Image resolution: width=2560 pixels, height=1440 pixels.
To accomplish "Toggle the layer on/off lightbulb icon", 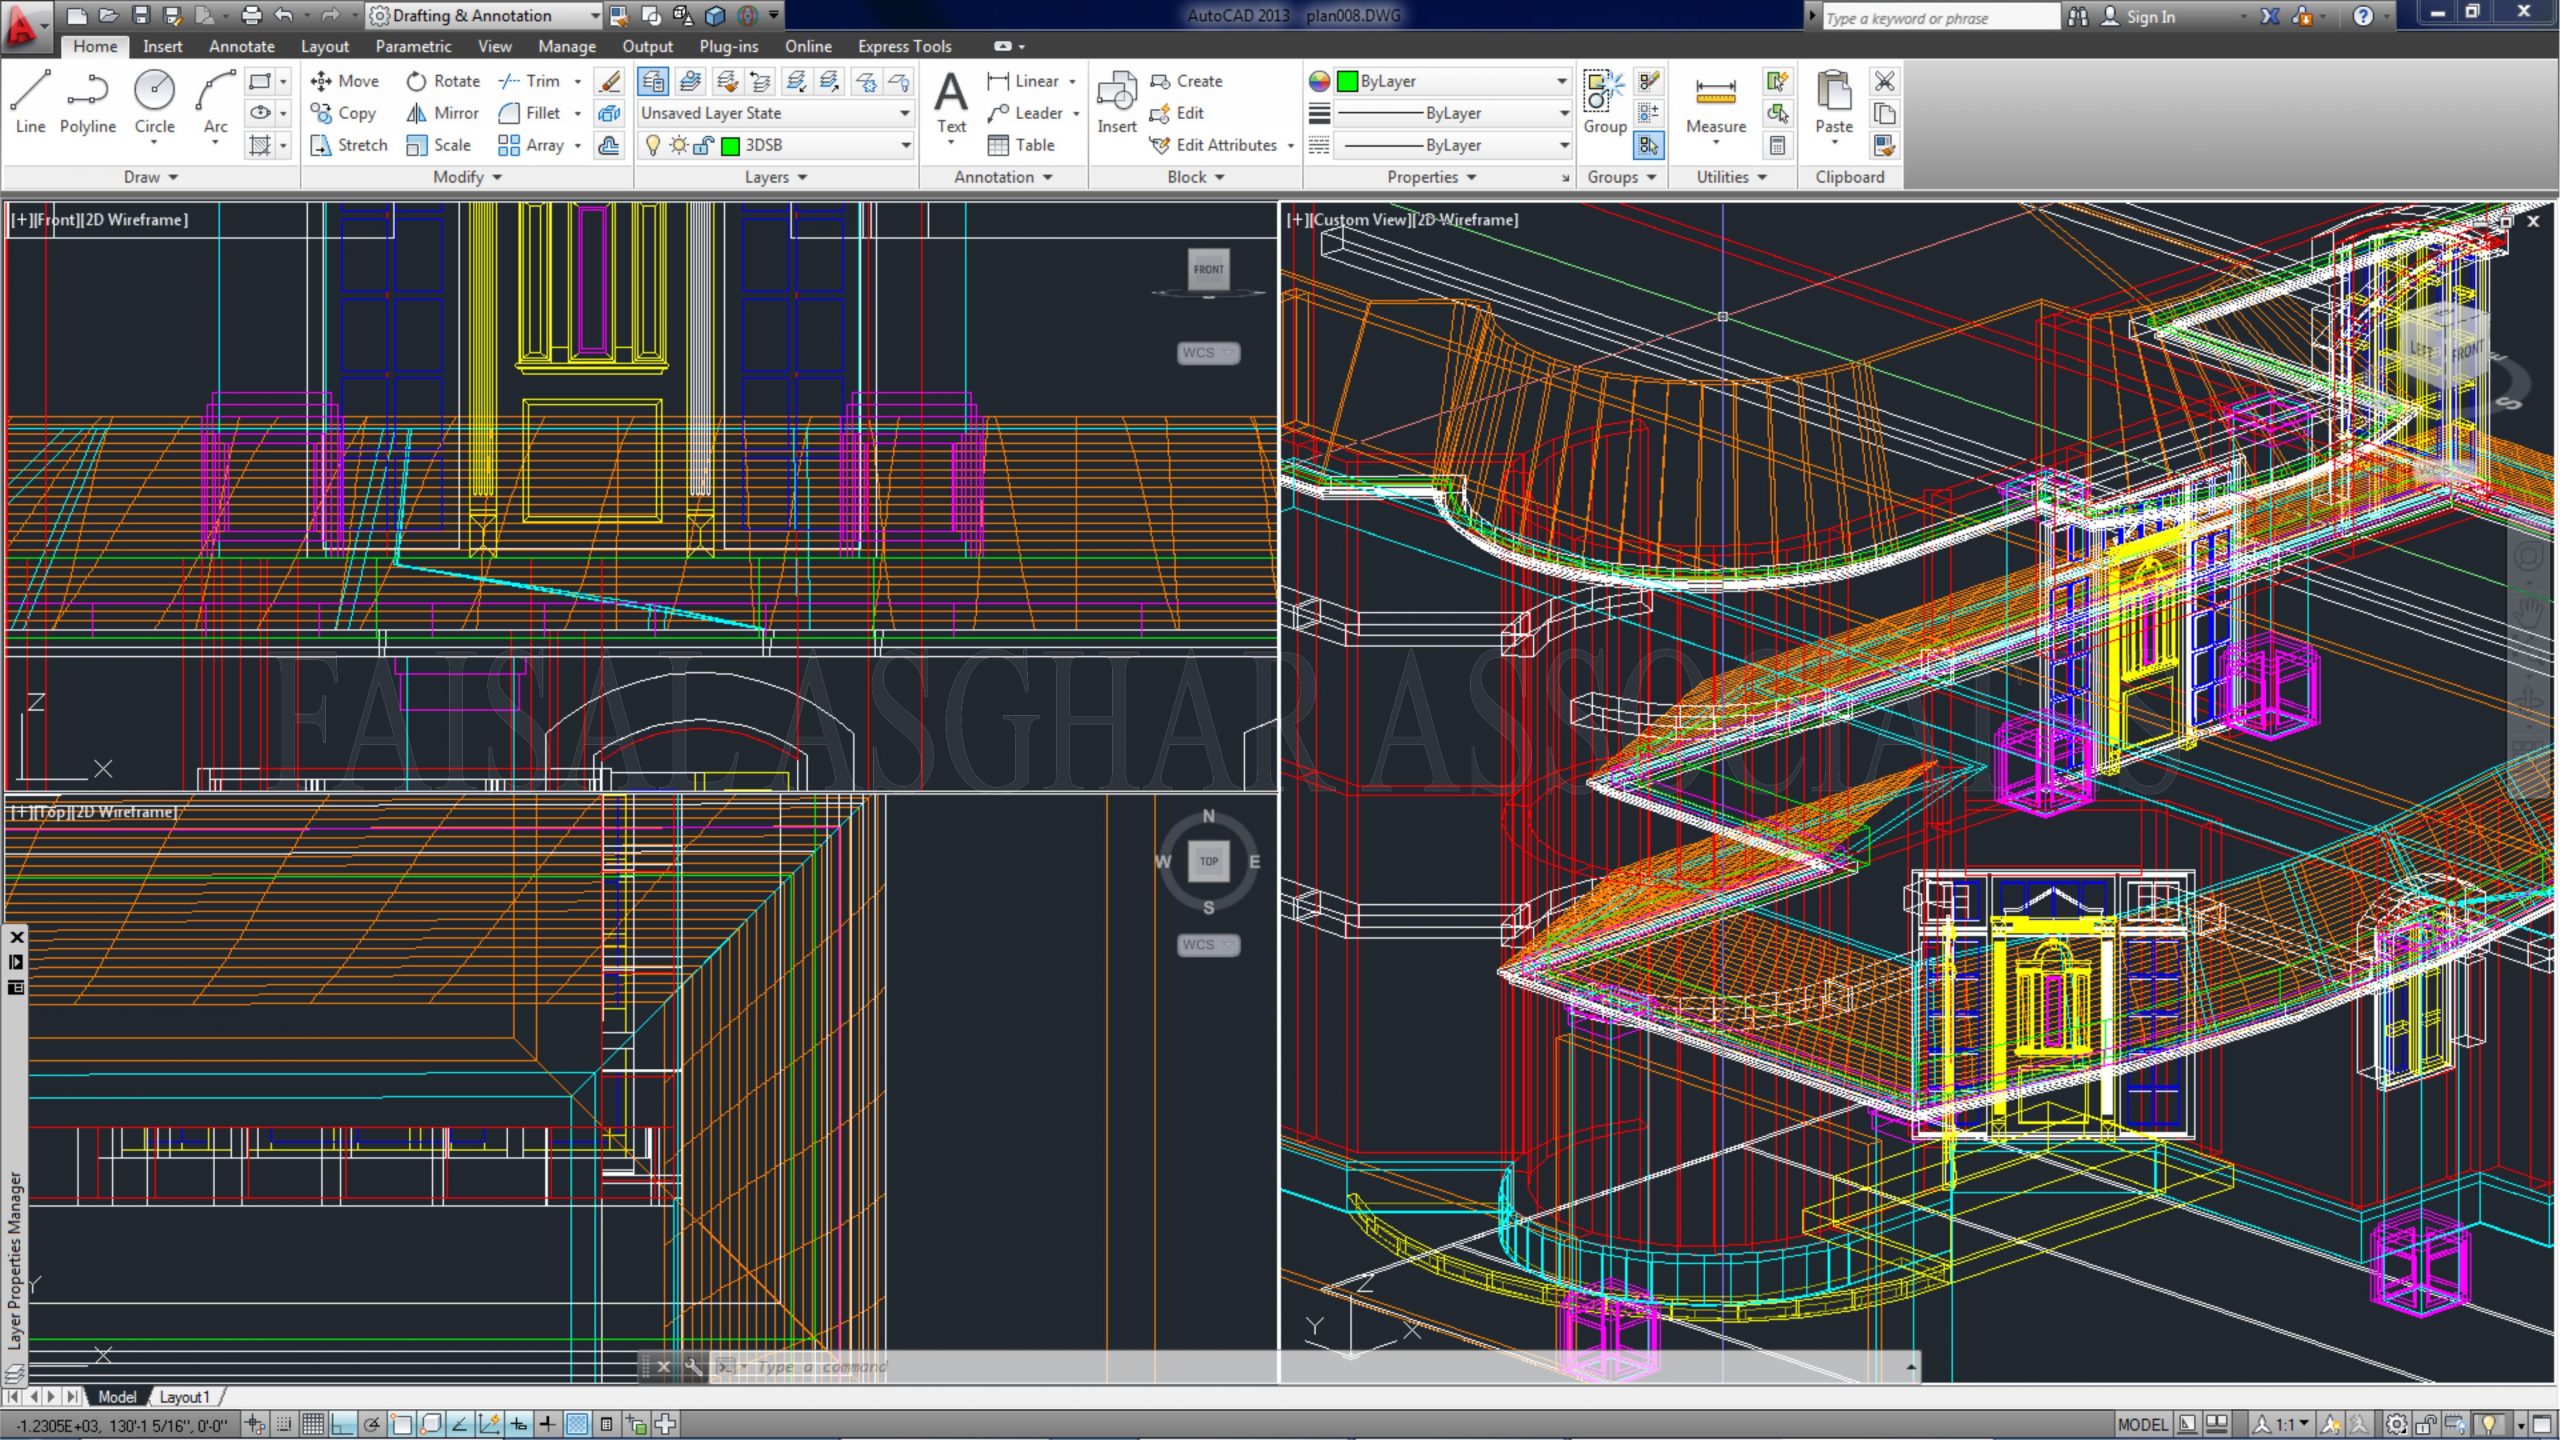I will (x=653, y=146).
